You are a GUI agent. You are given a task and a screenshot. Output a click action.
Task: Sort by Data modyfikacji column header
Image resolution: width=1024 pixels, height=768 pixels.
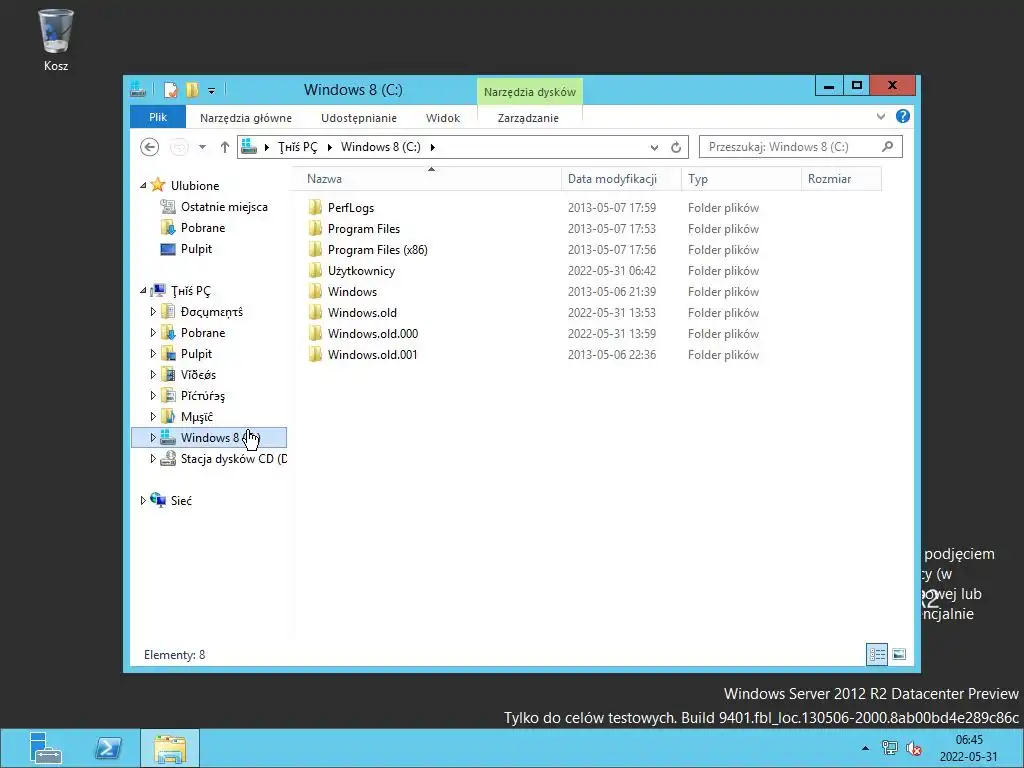(x=621, y=179)
